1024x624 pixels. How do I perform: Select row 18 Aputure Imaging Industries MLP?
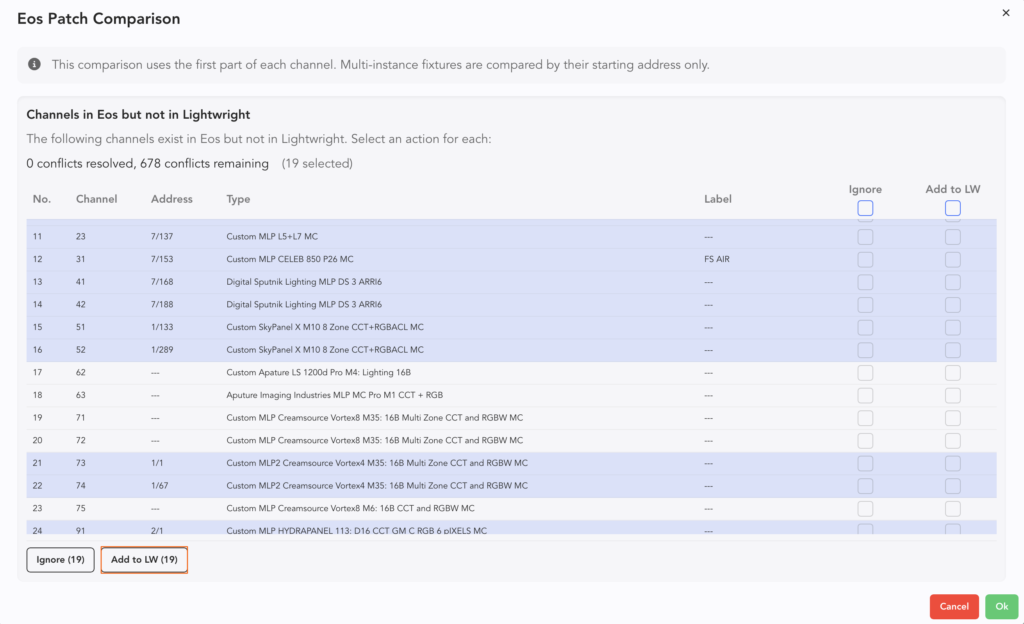coord(400,395)
